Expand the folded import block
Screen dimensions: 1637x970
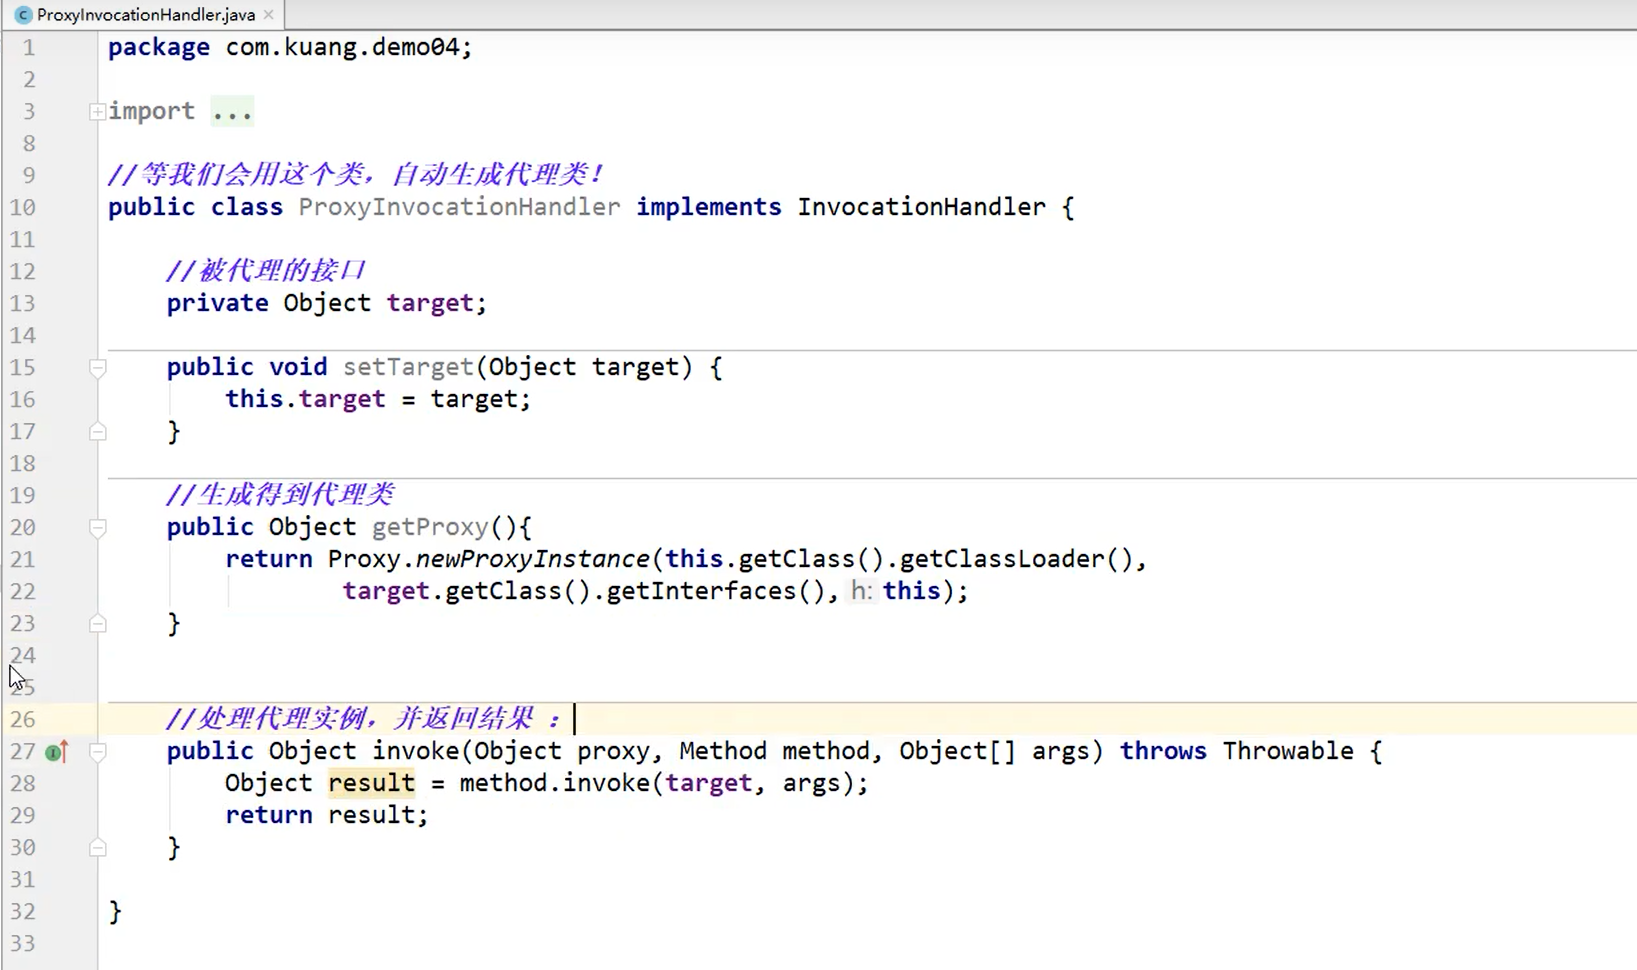97,112
